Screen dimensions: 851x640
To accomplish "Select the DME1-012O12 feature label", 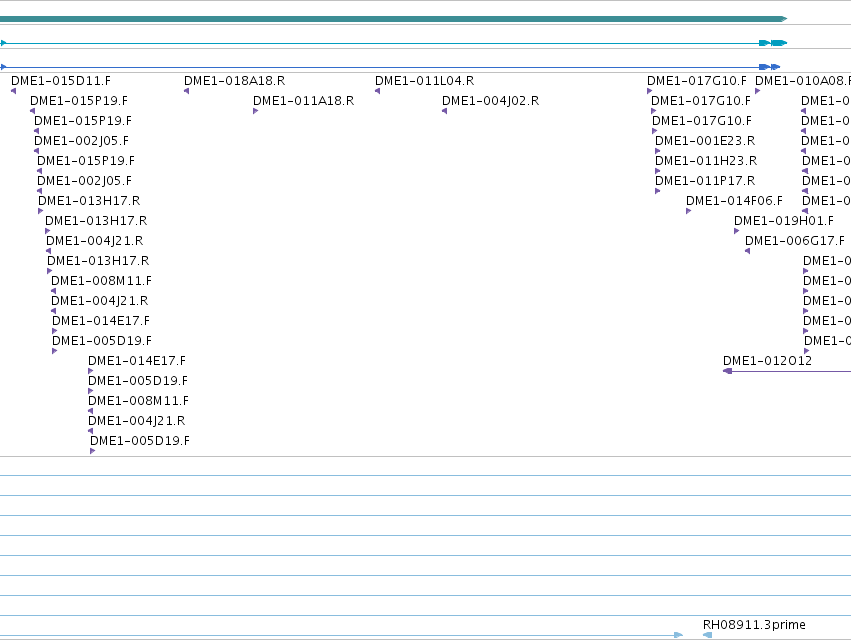I will point(767,361).
